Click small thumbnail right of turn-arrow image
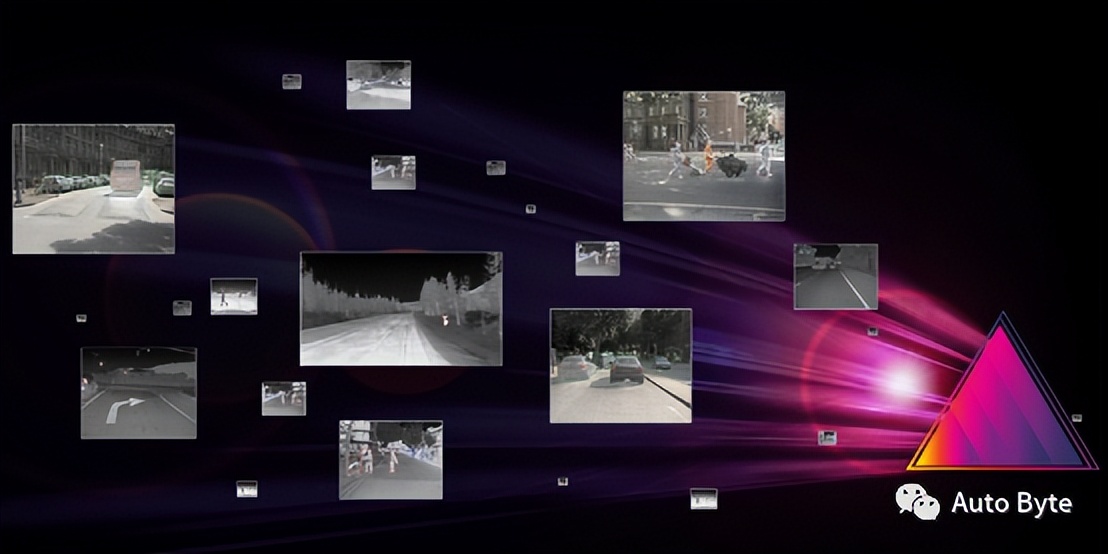This screenshot has height=554, width=1108. point(283,398)
